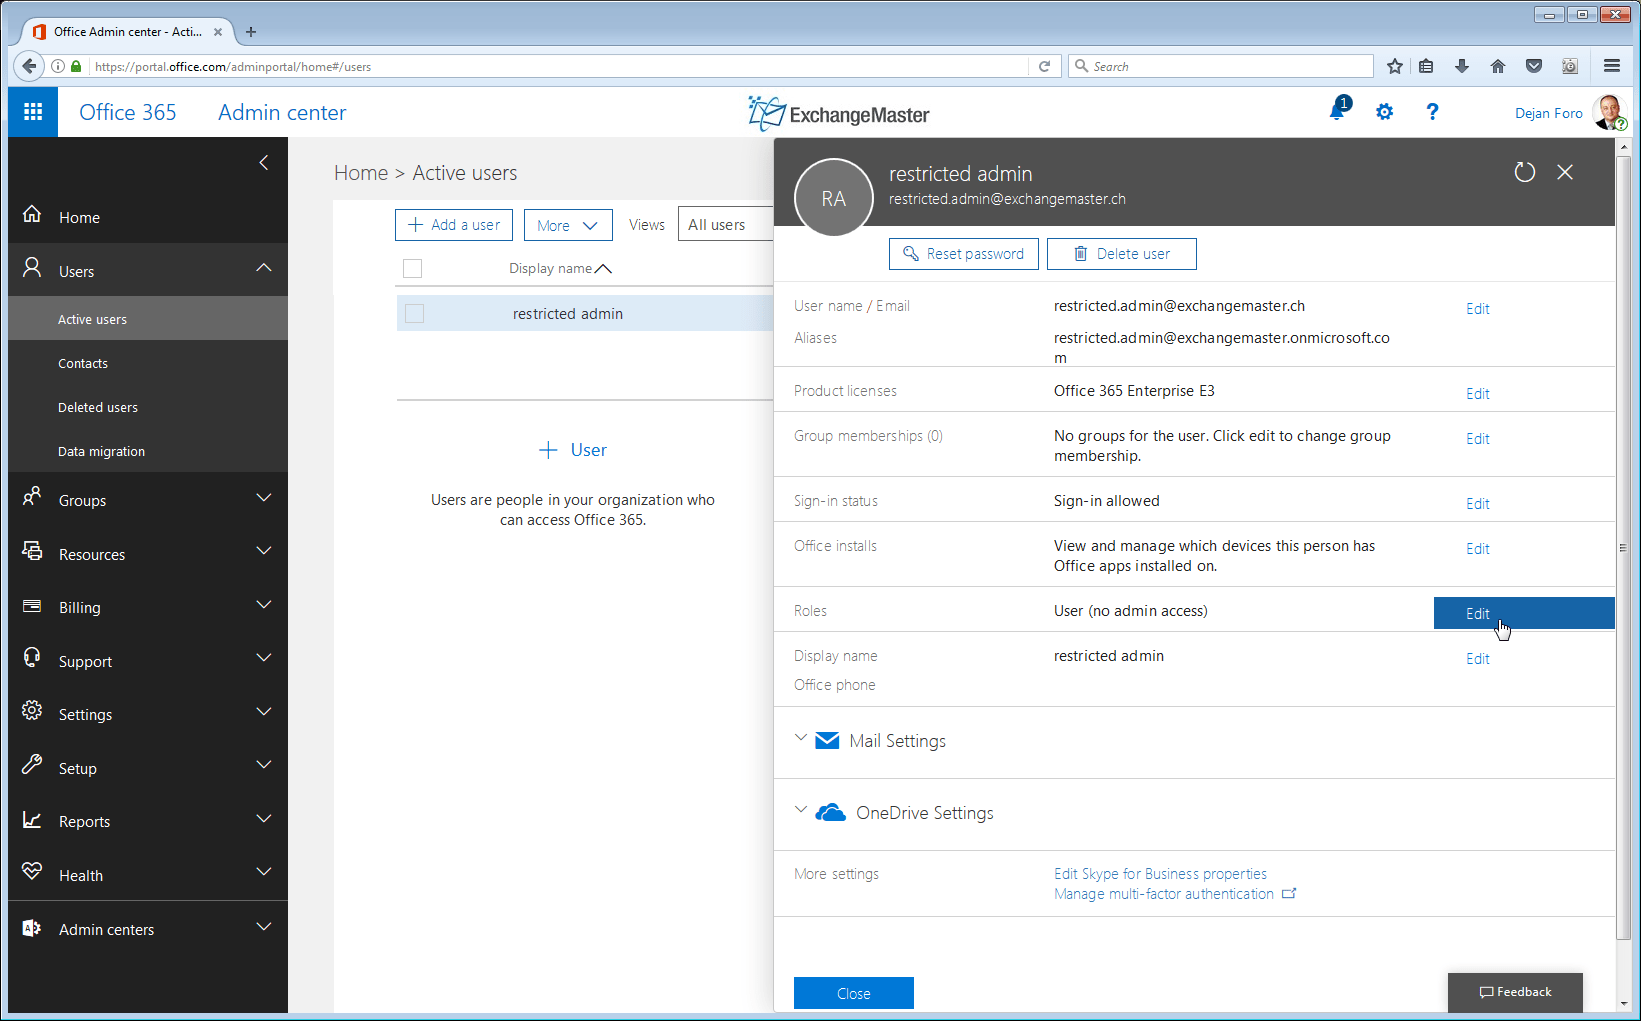The height and width of the screenshot is (1021, 1641).
Task: Click the Resources icon in the sidebar
Action: coord(32,551)
